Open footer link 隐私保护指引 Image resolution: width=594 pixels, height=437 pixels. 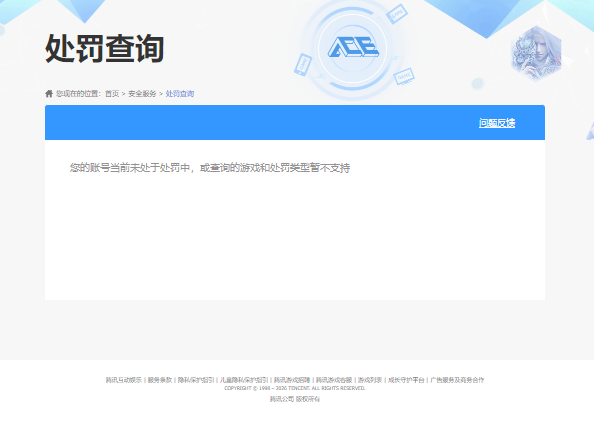[196, 380]
